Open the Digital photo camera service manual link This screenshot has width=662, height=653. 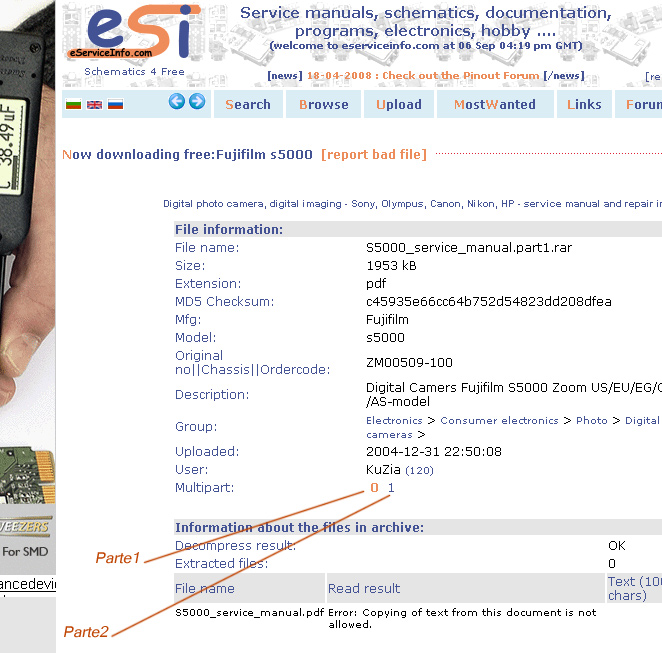[x=412, y=204]
